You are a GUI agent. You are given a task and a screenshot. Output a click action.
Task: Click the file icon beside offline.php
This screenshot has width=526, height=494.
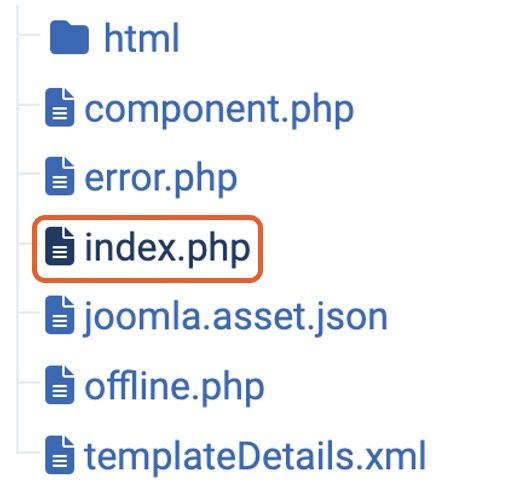tap(60, 385)
